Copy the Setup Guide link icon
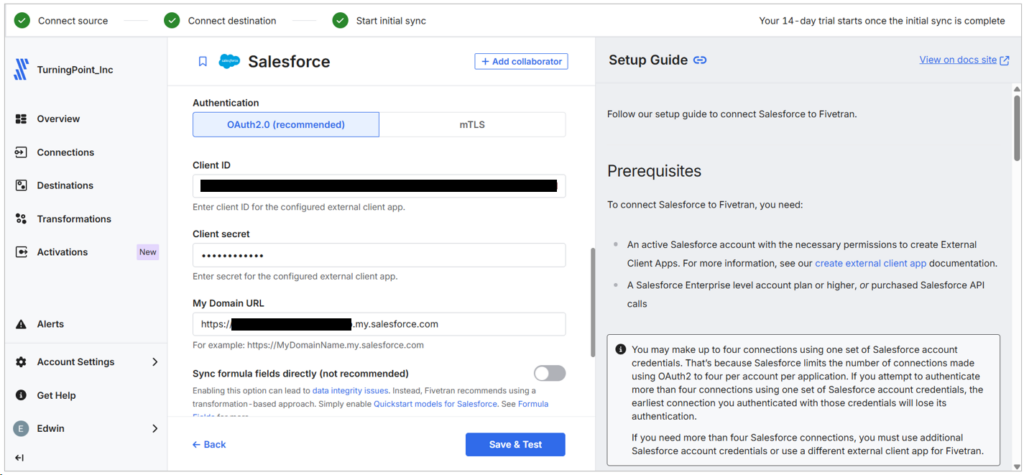 (700, 60)
